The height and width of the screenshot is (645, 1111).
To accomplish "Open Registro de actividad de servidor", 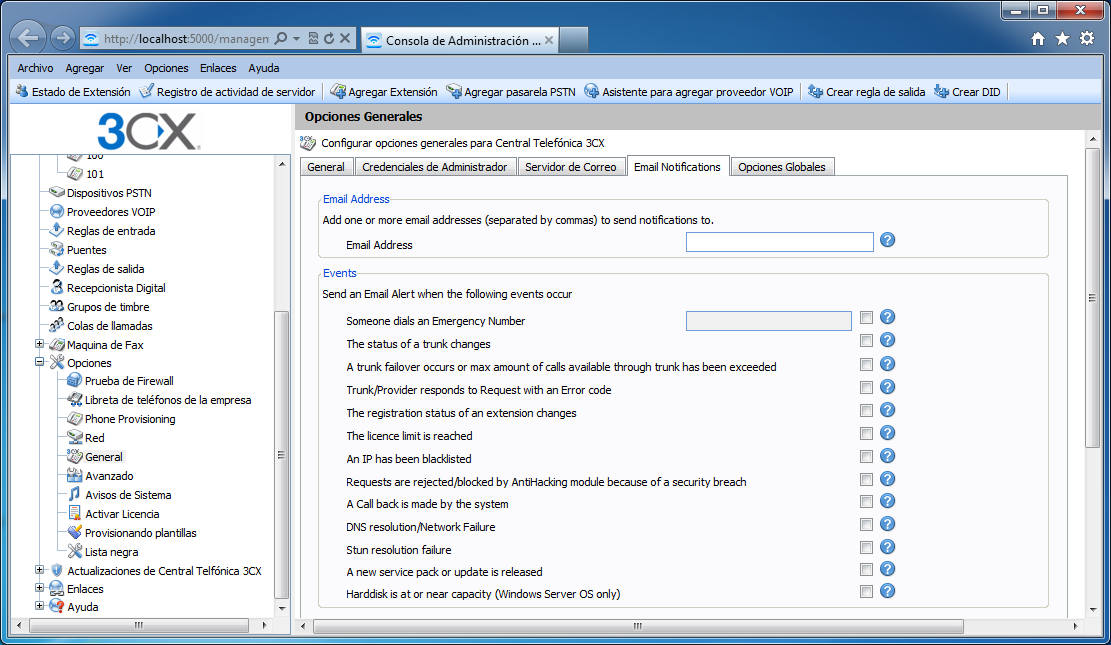I will click(x=227, y=91).
